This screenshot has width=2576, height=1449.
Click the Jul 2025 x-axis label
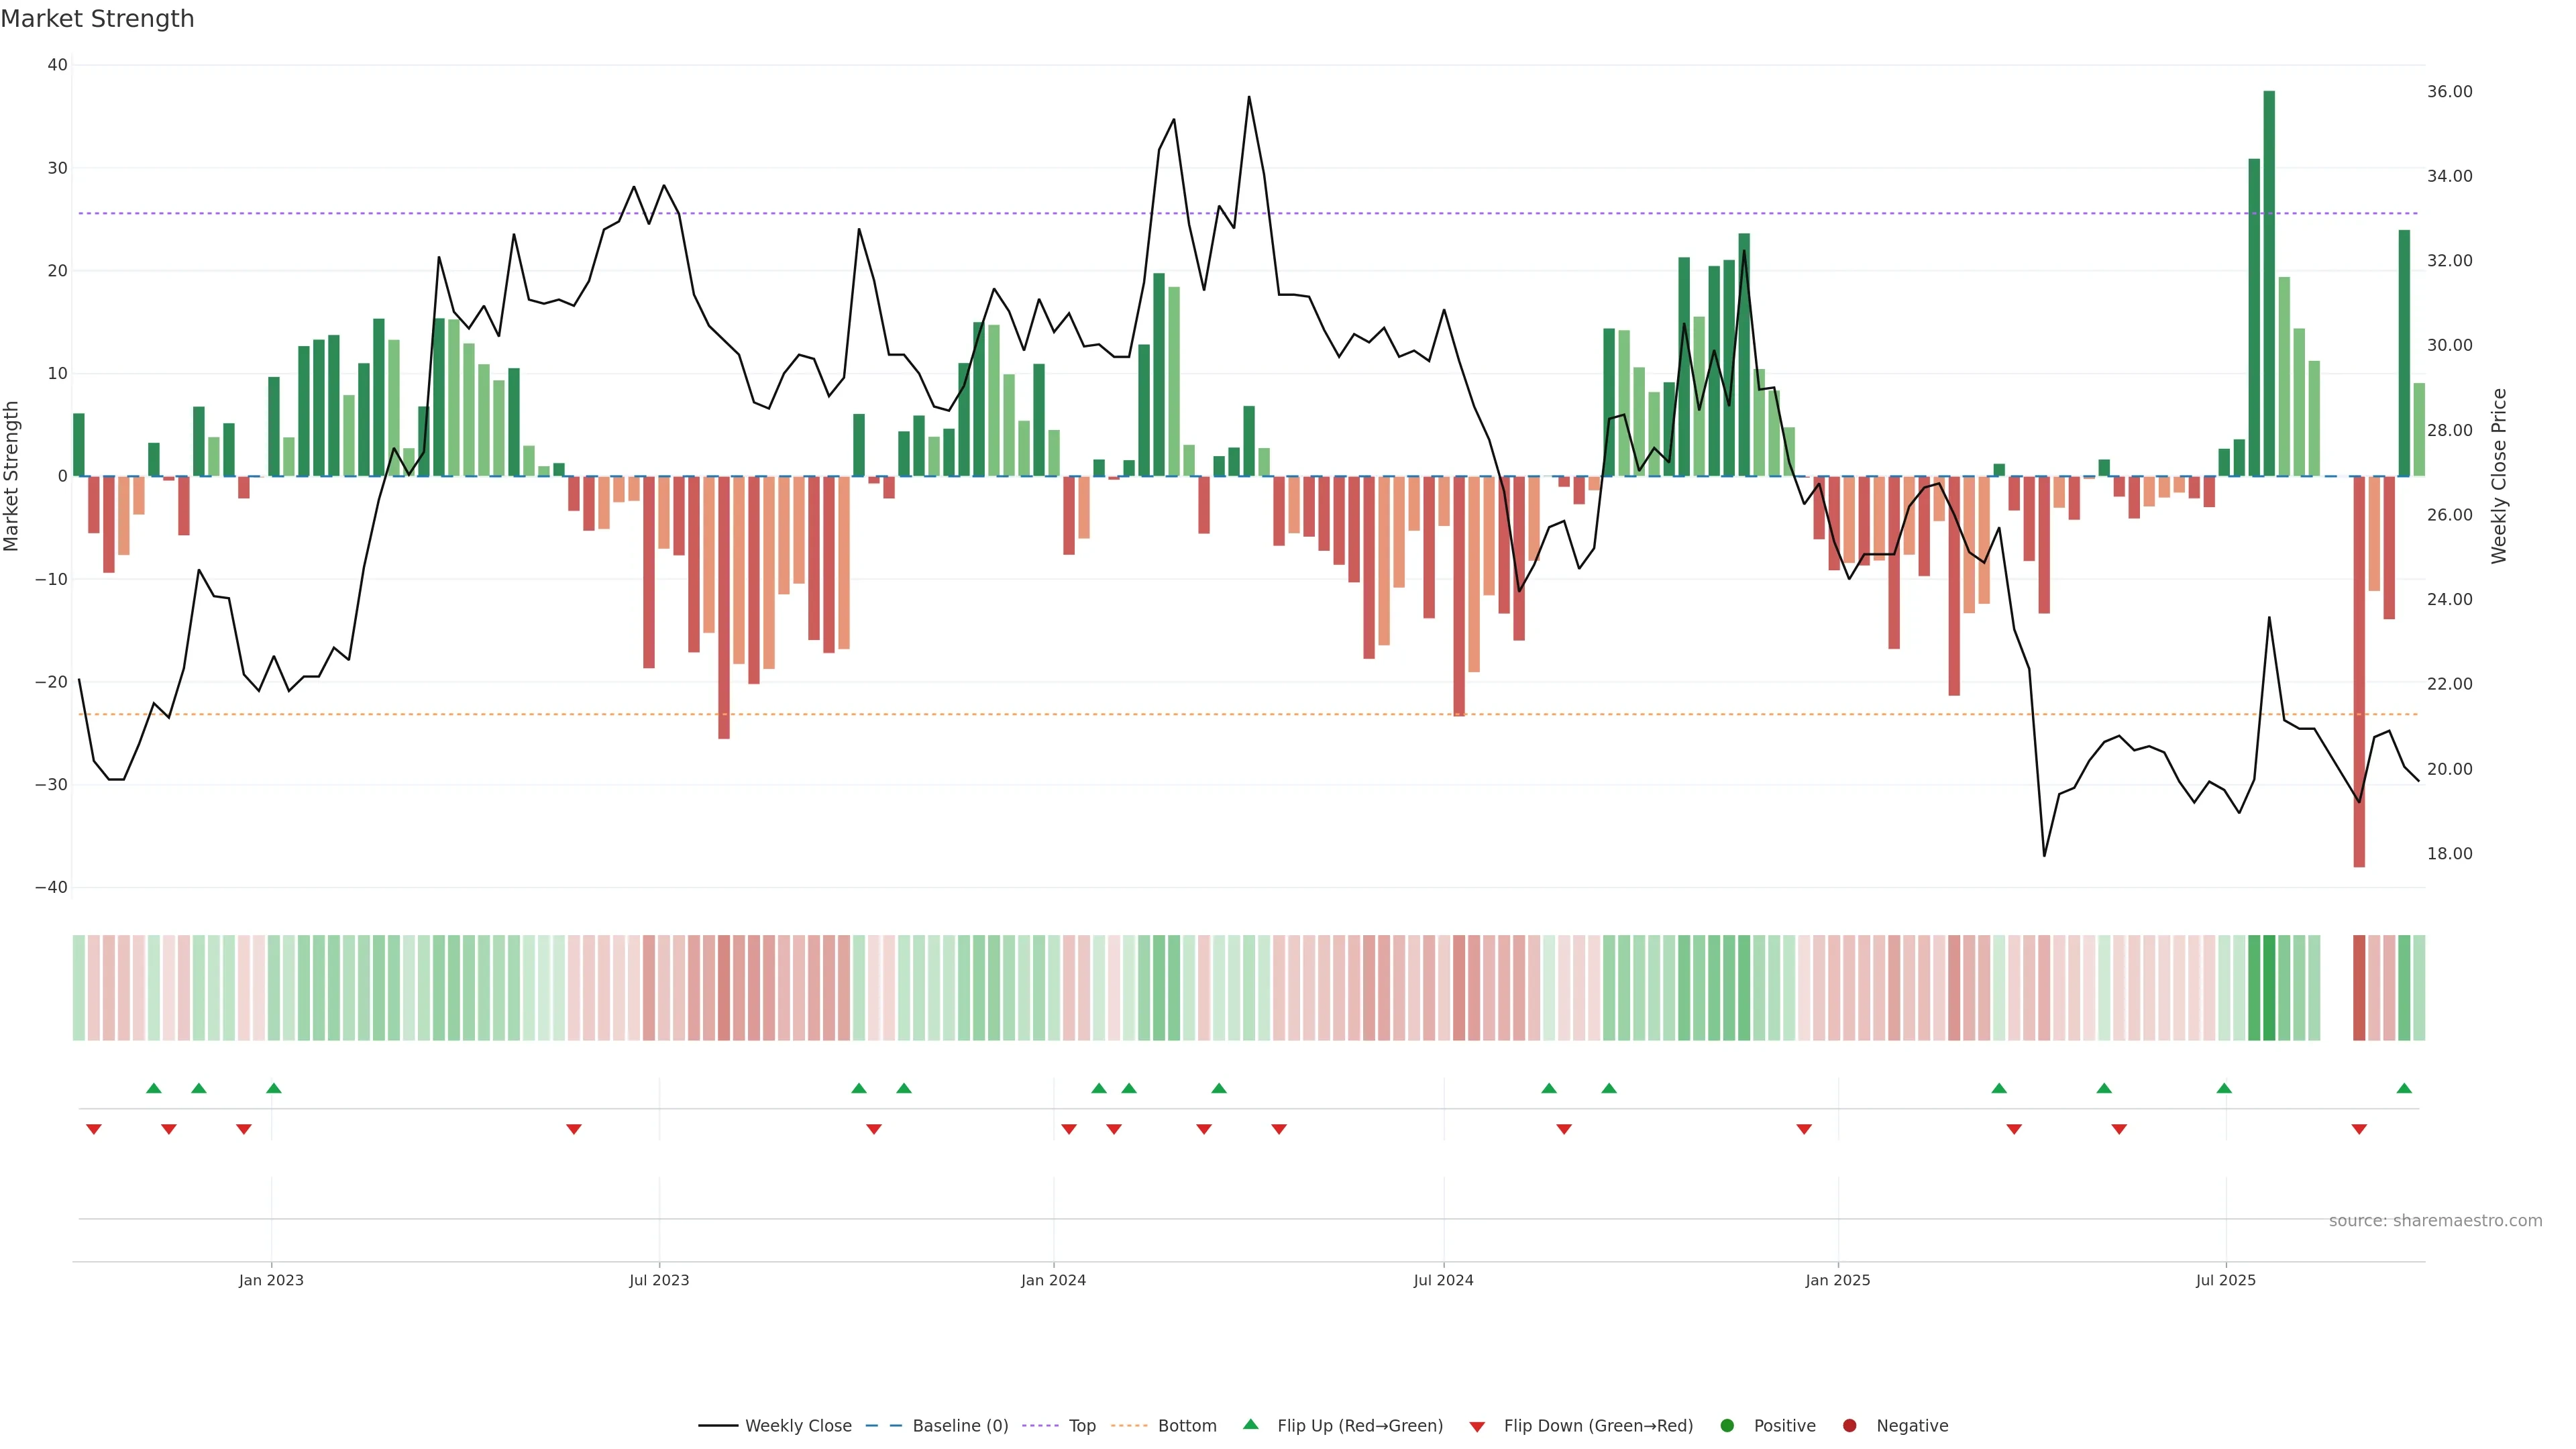click(2225, 1280)
